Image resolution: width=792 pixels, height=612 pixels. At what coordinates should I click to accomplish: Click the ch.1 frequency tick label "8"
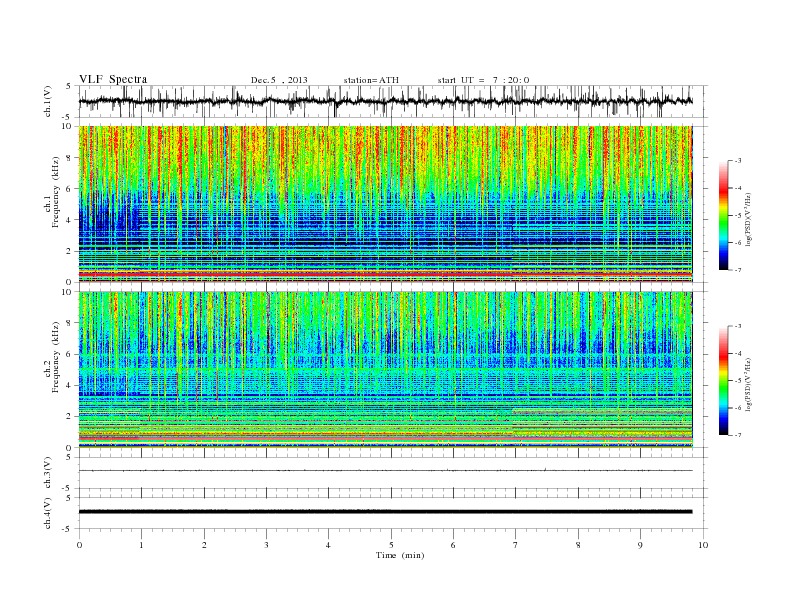pos(69,158)
